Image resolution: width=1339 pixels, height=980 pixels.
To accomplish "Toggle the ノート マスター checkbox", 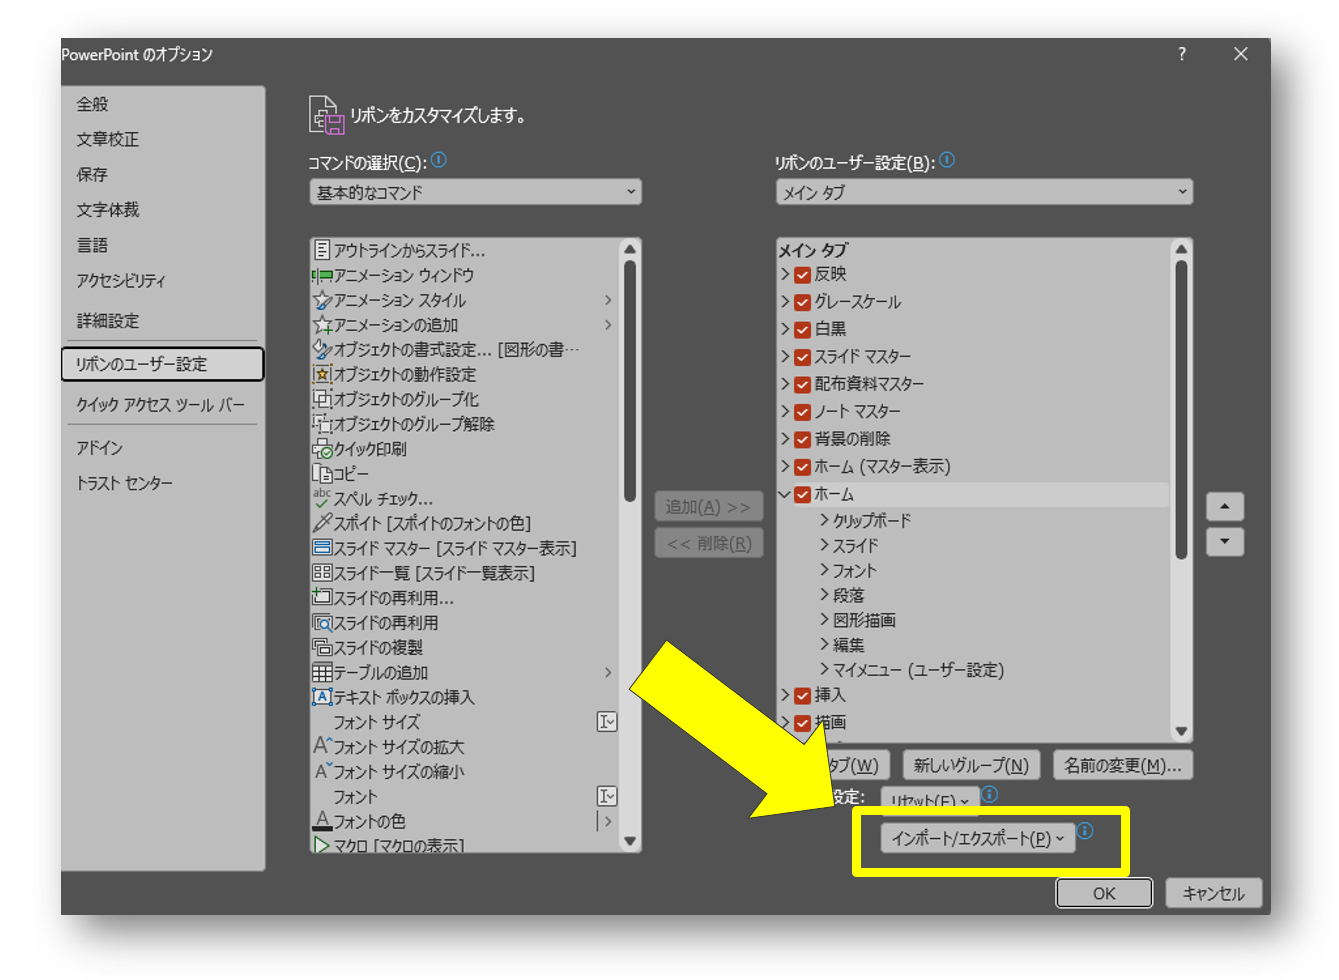I will [802, 412].
